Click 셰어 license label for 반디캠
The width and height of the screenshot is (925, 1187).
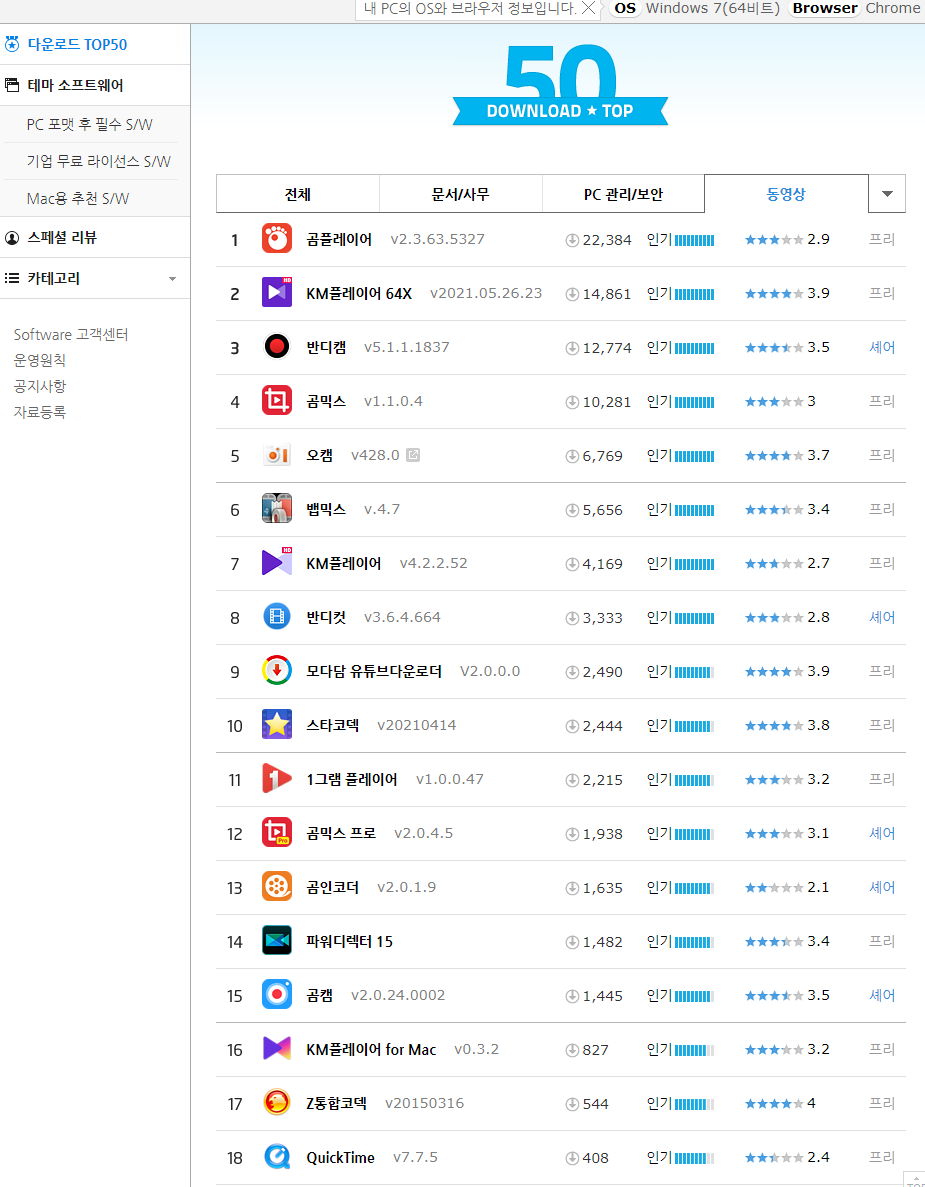pos(882,347)
